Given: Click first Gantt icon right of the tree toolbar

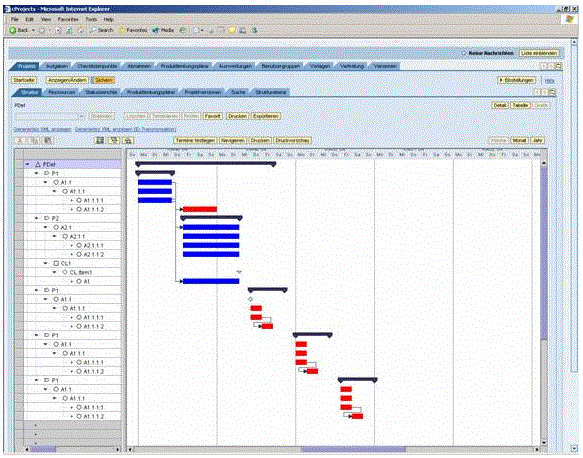Looking at the screenshot, I should click(100, 141).
